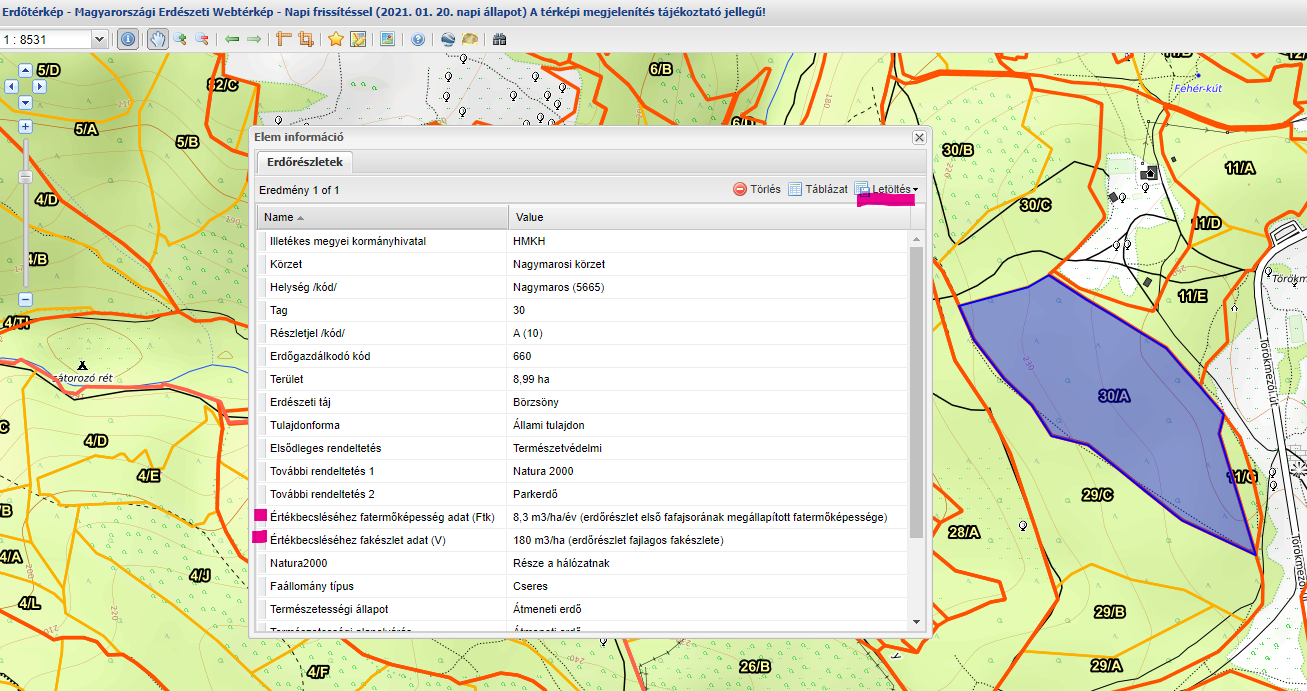Image resolution: width=1307 pixels, height=691 pixels.
Task: Select the Erdőrészletek tab
Action: 304,161
